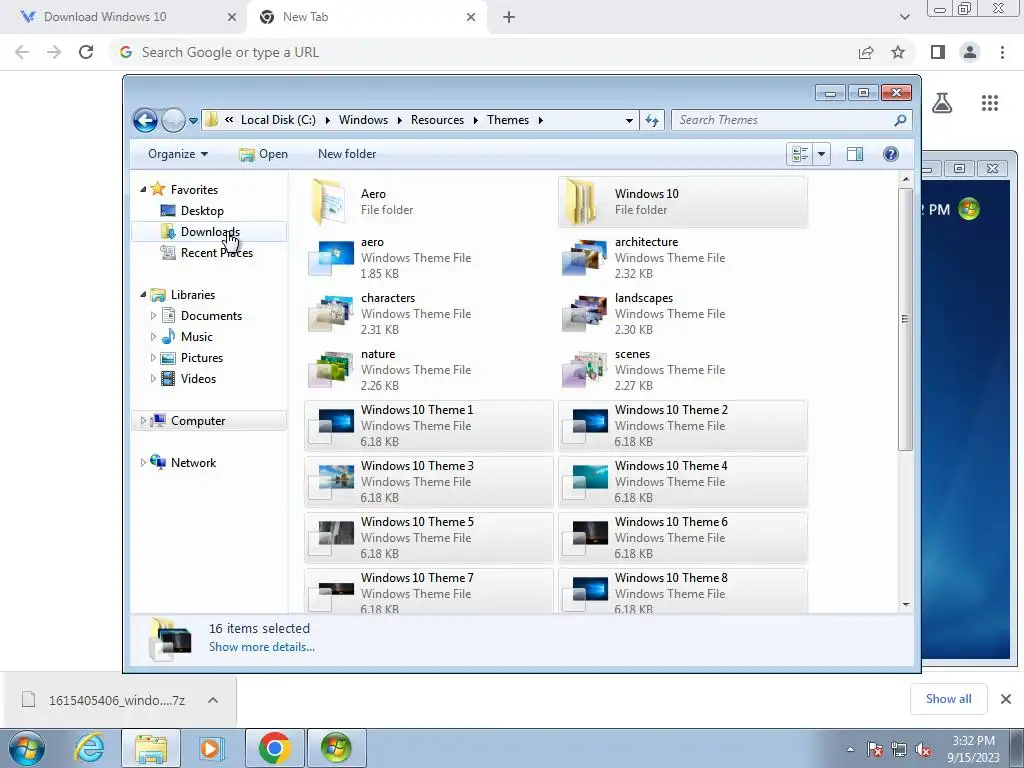The height and width of the screenshot is (768, 1024).
Task: Open Internet Explorer from taskbar
Action: click(x=89, y=748)
